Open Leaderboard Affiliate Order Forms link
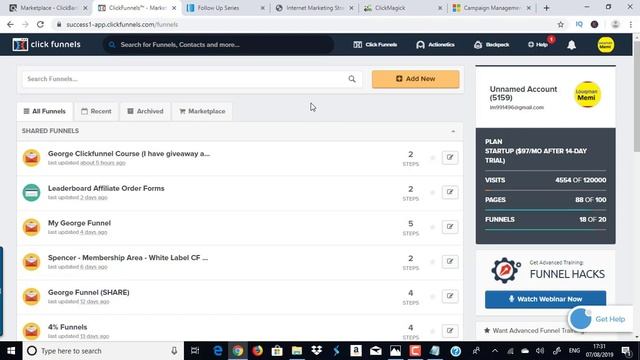640x360 pixels. 106,189
